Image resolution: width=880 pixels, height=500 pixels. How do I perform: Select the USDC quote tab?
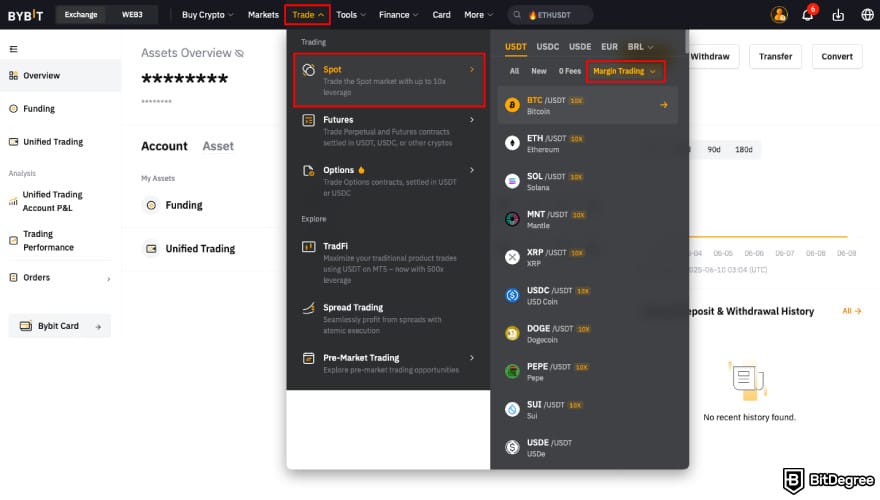click(x=548, y=47)
